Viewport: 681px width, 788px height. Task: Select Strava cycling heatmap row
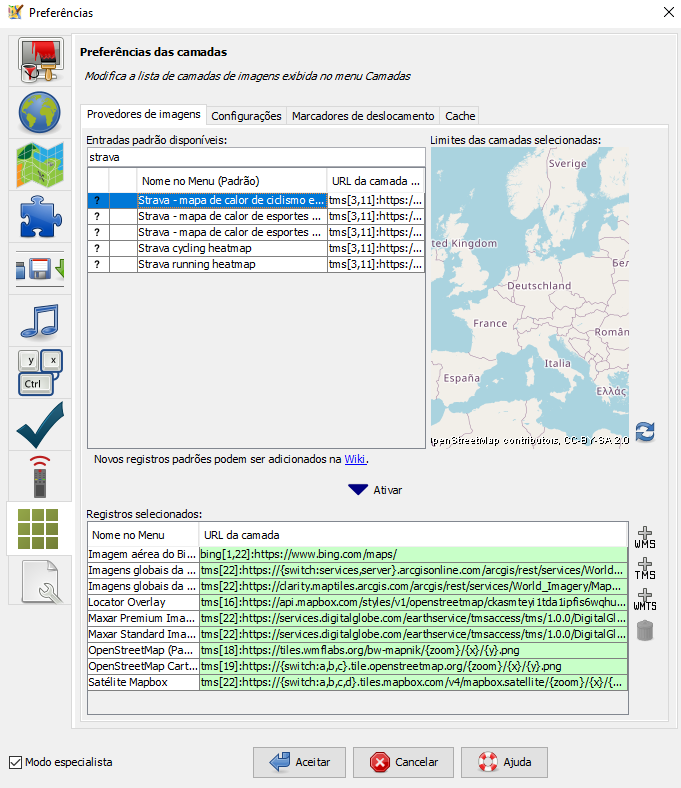[256, 248]
